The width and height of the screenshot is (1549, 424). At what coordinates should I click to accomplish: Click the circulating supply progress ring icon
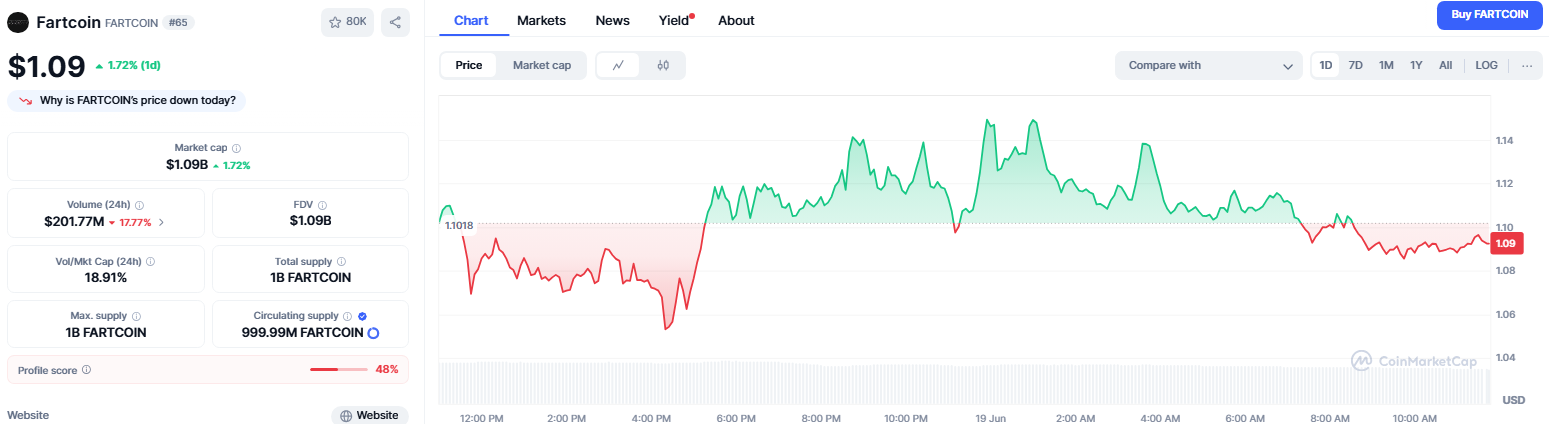tap(373, 333)
